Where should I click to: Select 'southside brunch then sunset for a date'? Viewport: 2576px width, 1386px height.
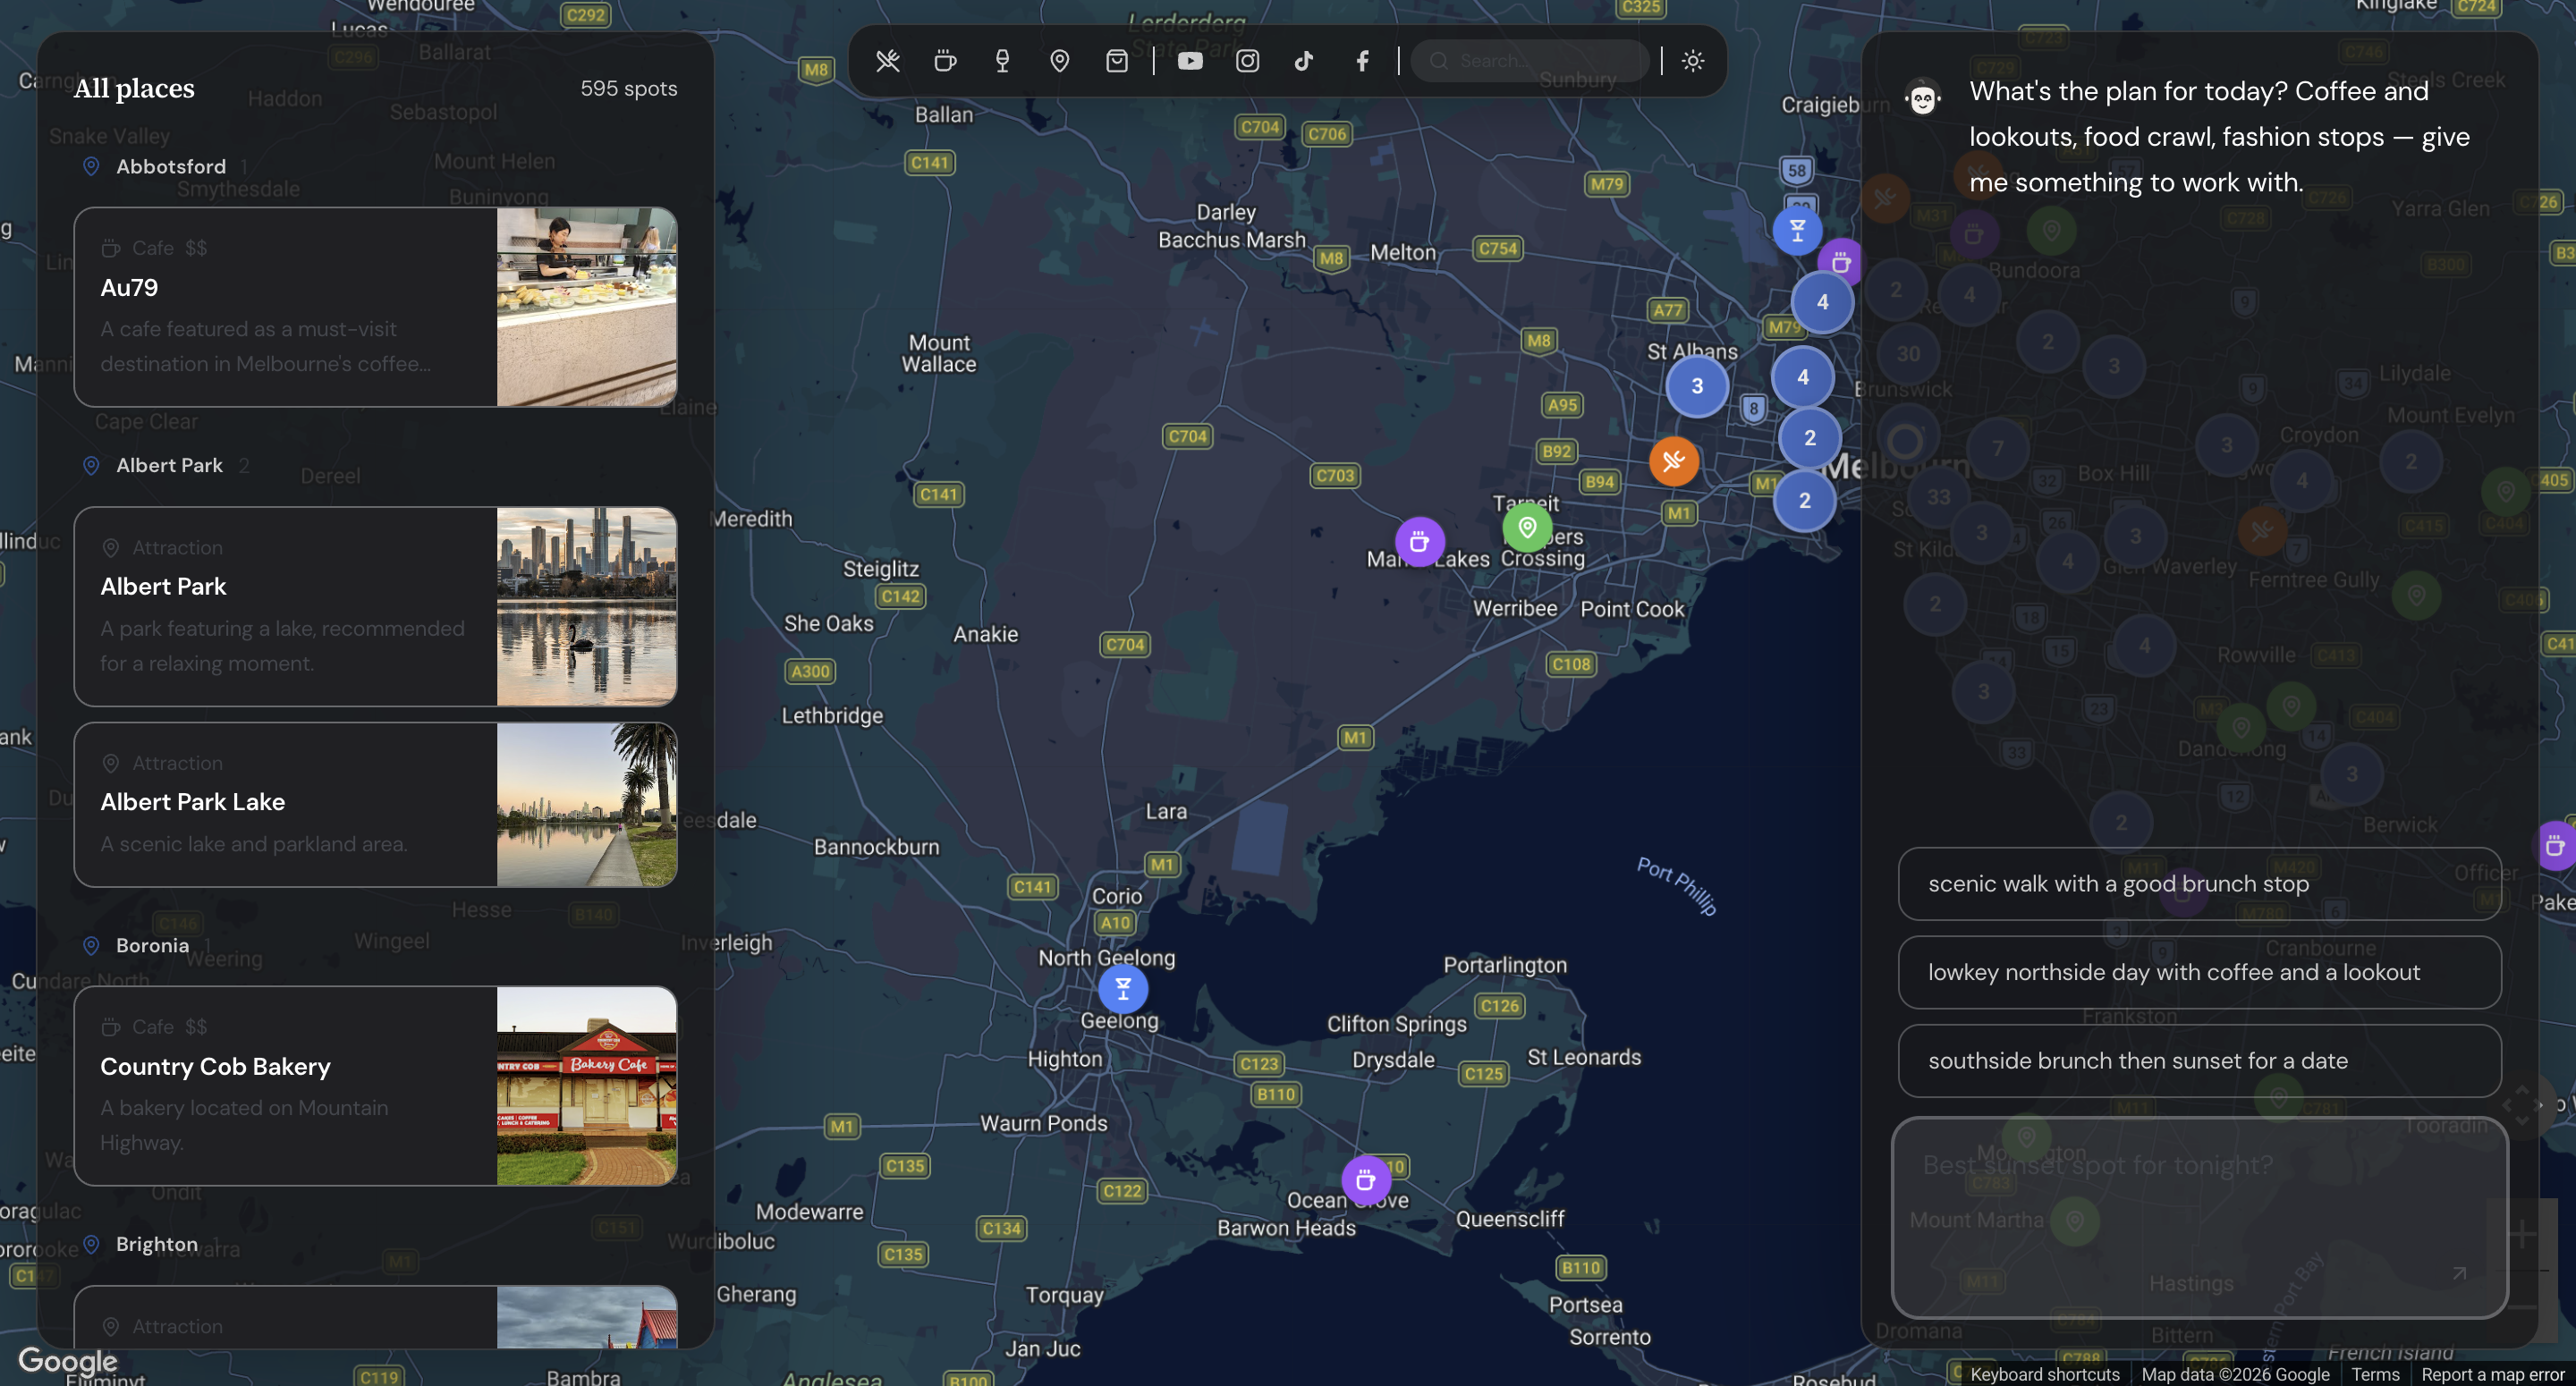point(2198,1061)
